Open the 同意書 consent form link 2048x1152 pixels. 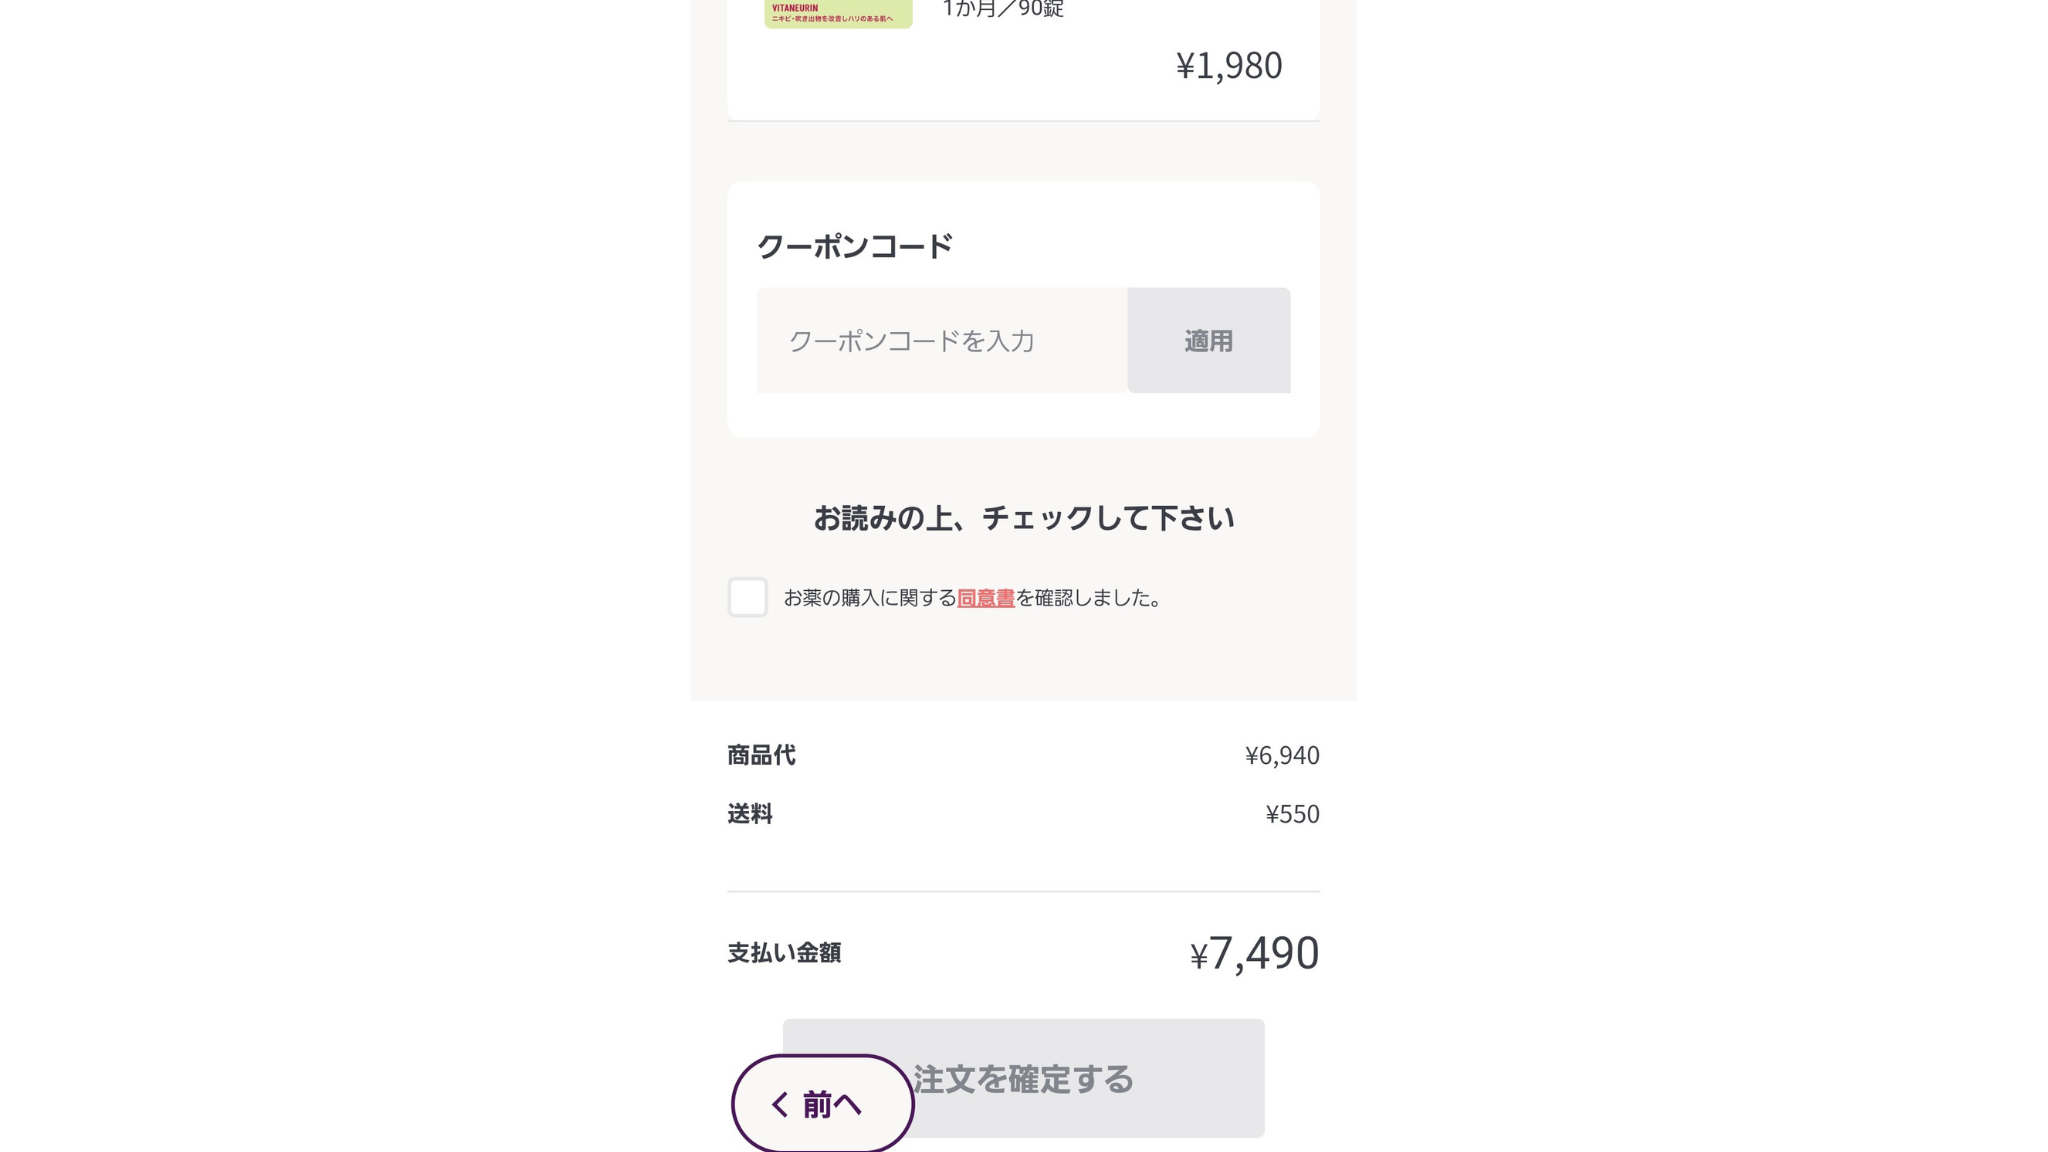[985, 598]
